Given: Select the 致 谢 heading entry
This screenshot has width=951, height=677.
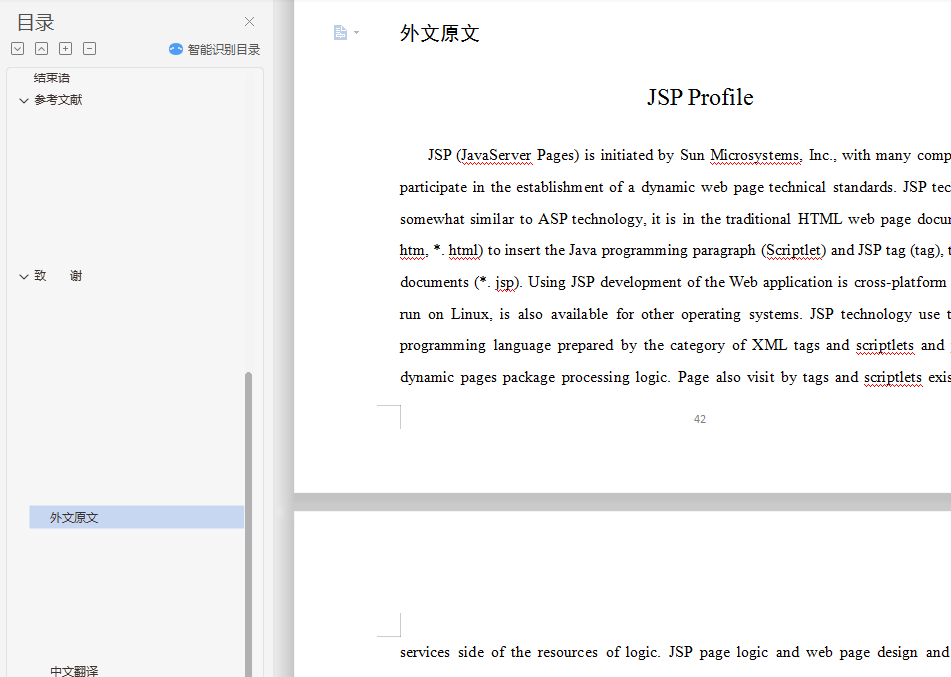Looking at the screenshot, I should [58, 275].
